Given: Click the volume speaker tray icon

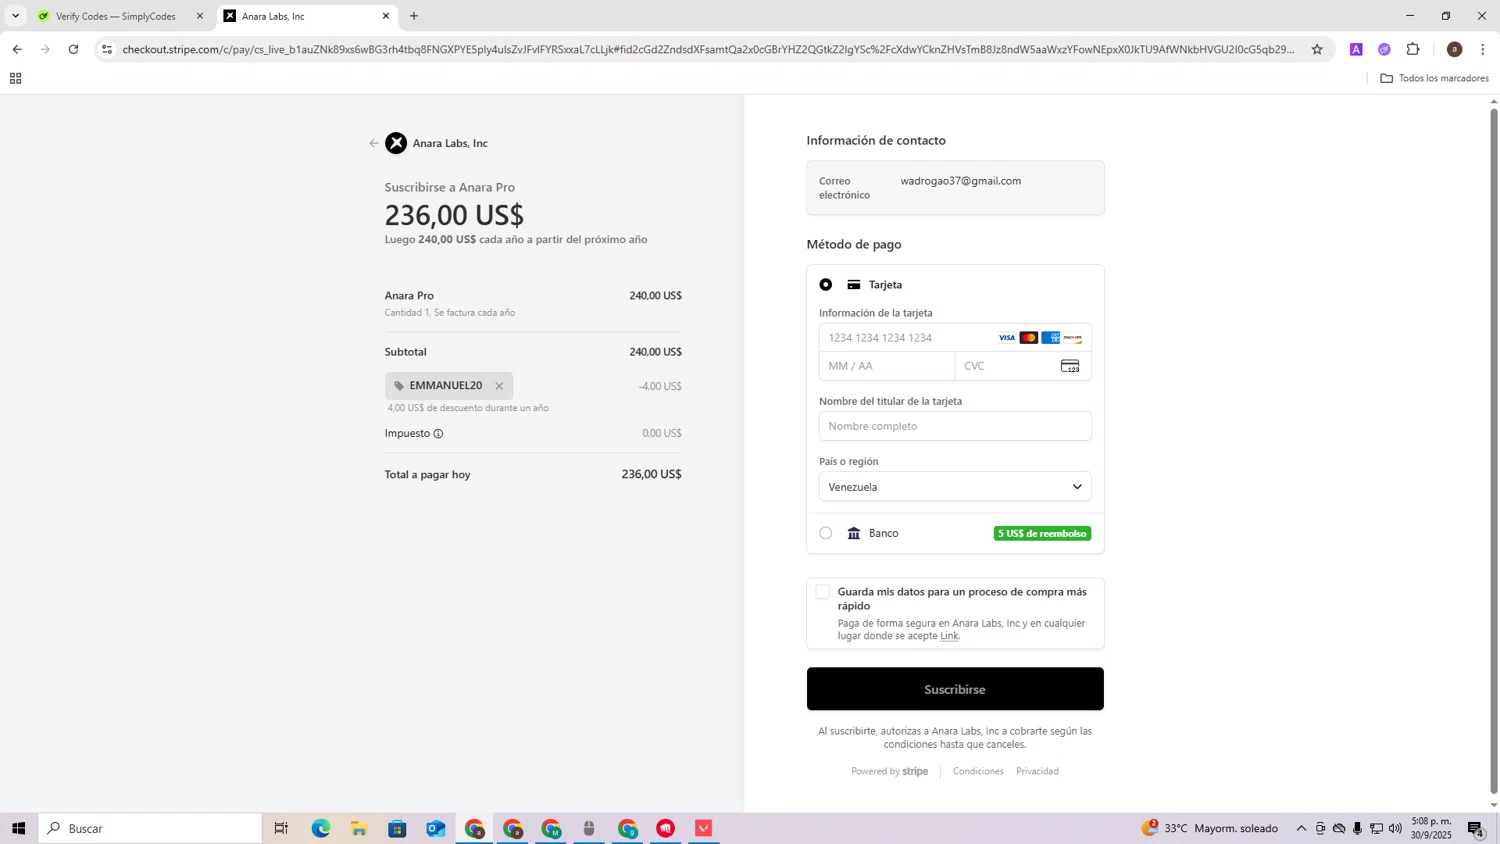Looking at the screenshot, I should 1395,828.
